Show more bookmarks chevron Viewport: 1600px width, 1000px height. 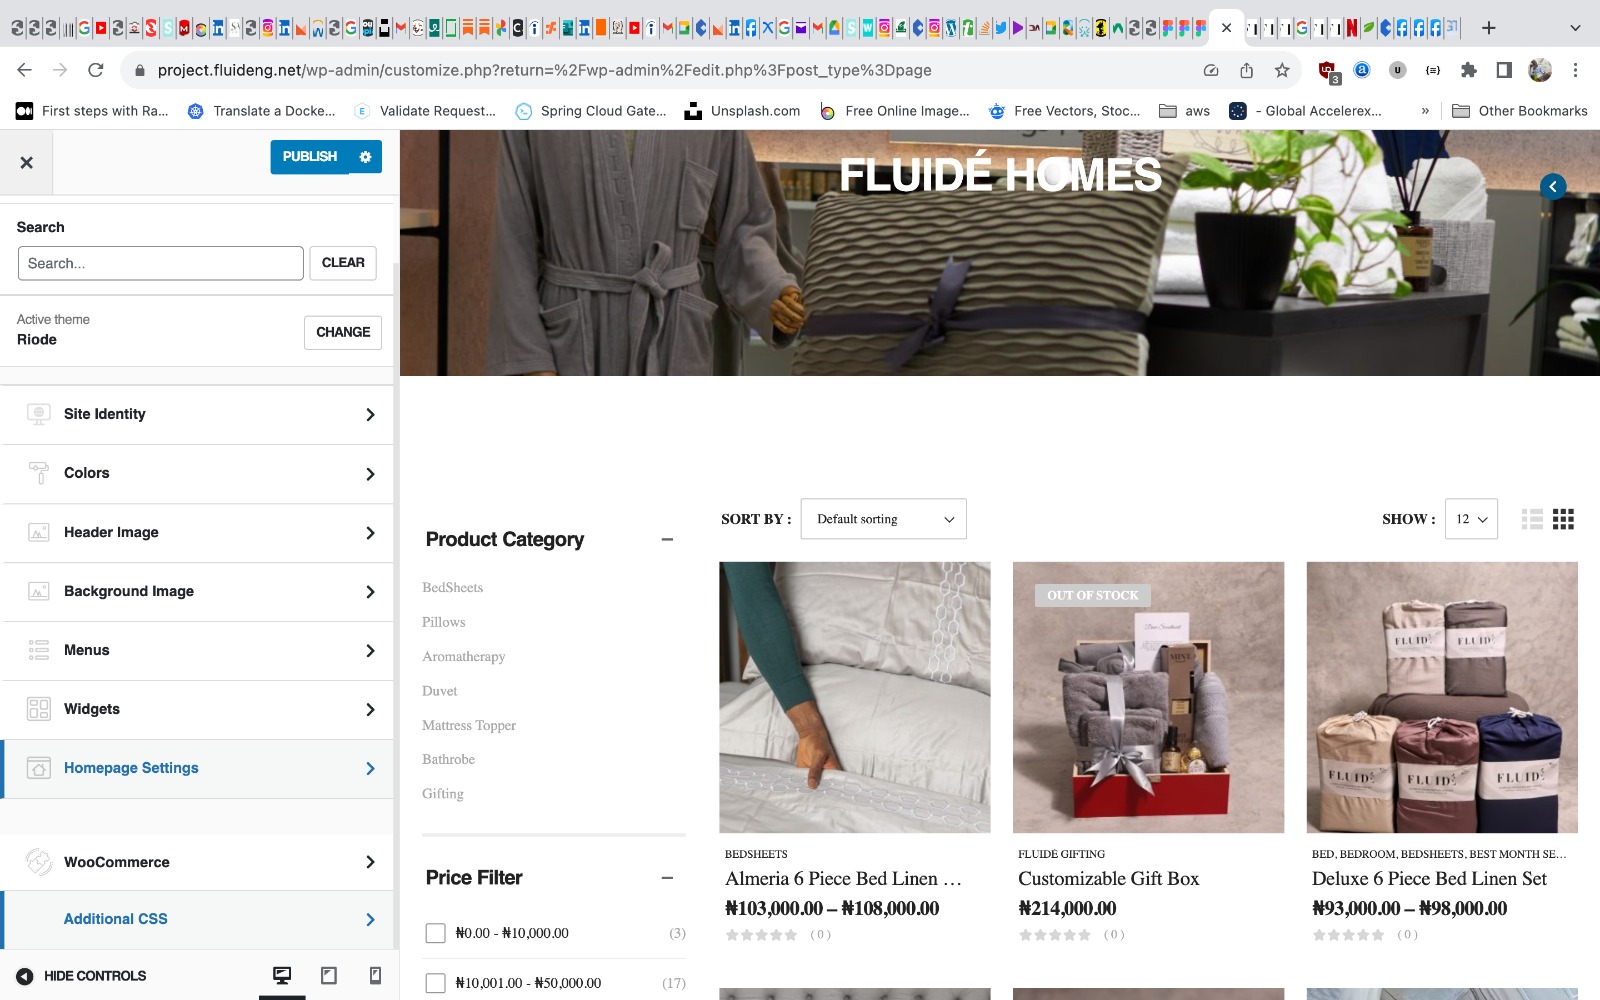click(1425, 111)
